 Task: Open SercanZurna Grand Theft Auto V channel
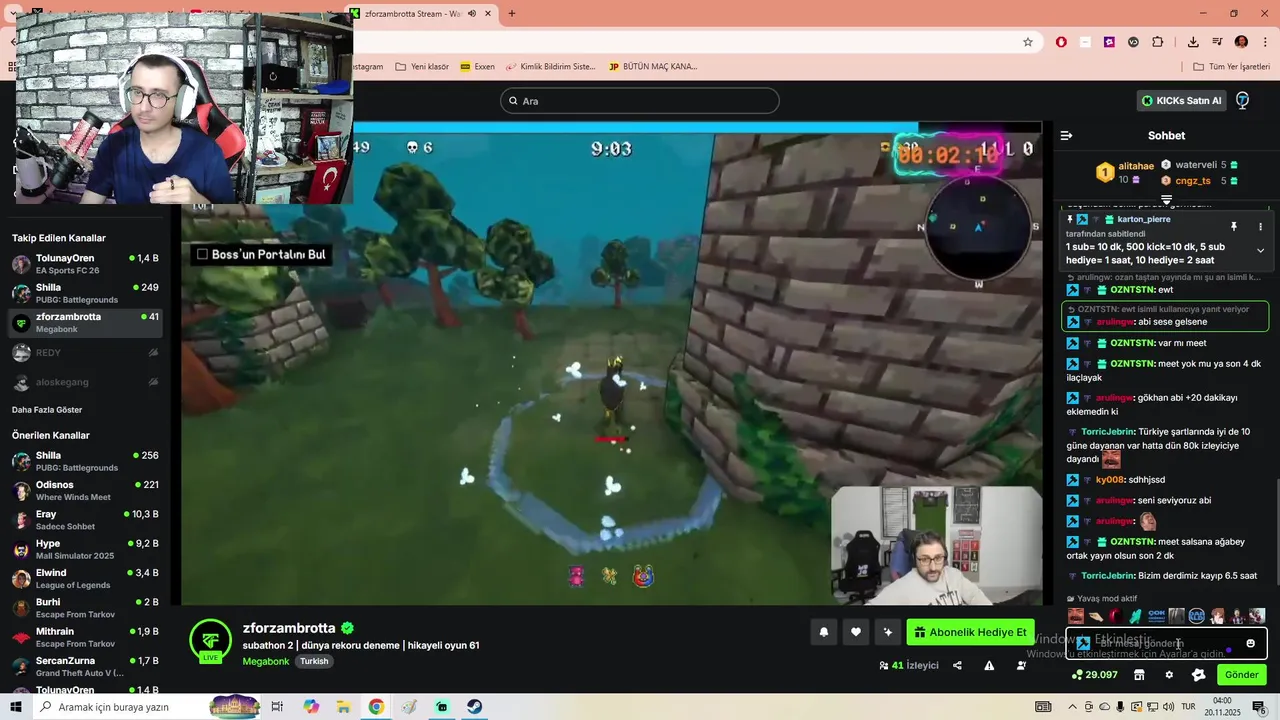coord(85,666)
